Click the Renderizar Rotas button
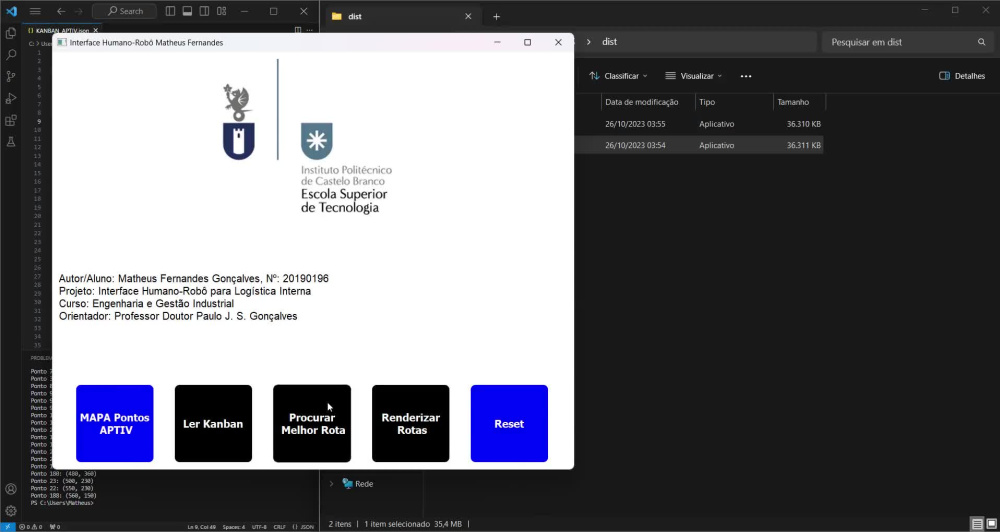 coord(411,424)
